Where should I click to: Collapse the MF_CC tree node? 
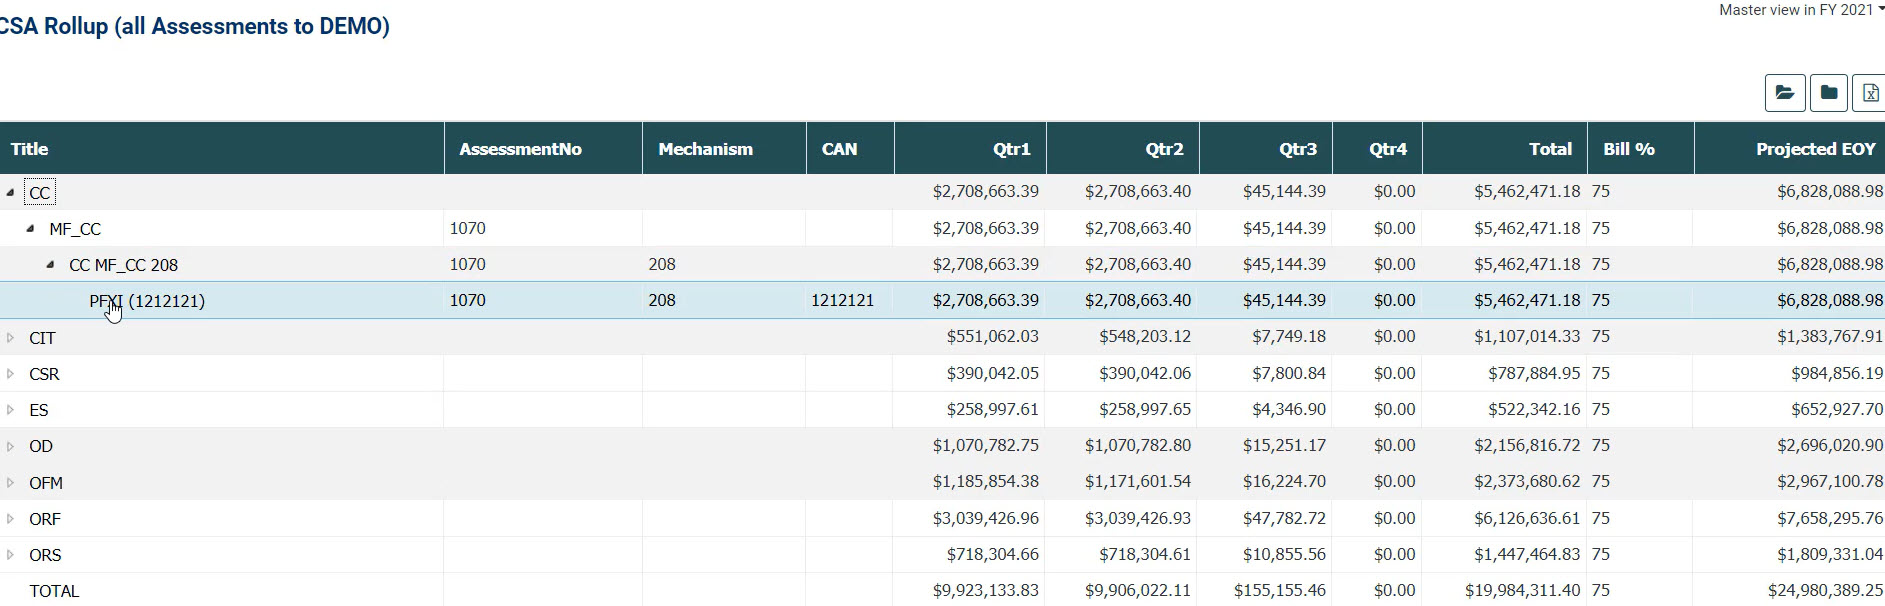tap(30, 228)
